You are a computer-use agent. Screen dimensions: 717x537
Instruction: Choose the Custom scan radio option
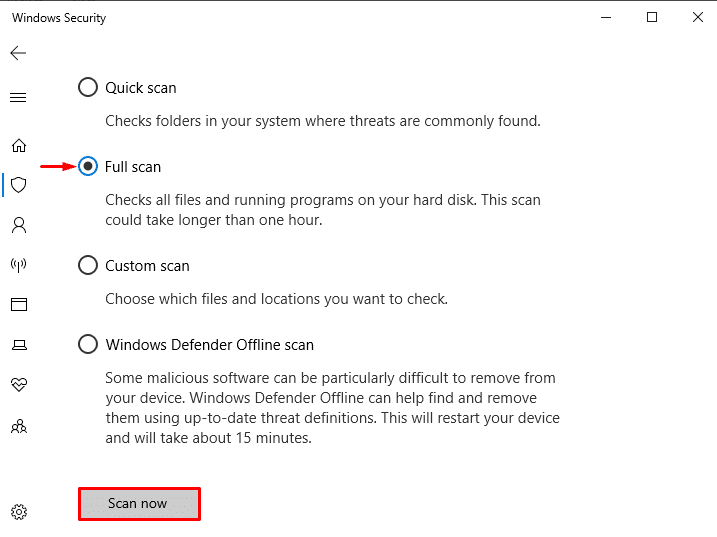coord(88,266)
